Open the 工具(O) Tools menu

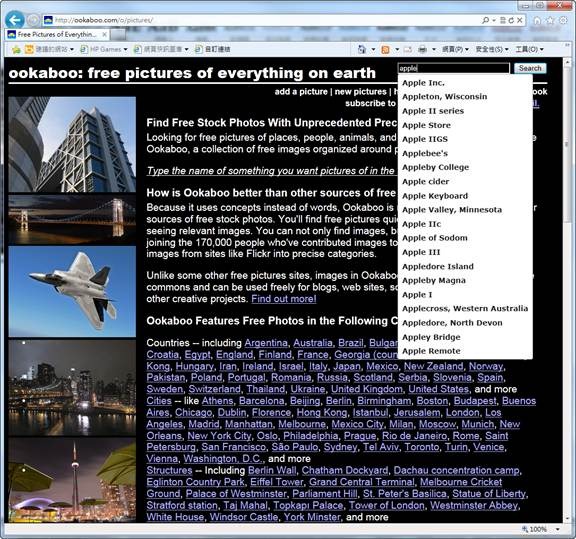(529, 49)
